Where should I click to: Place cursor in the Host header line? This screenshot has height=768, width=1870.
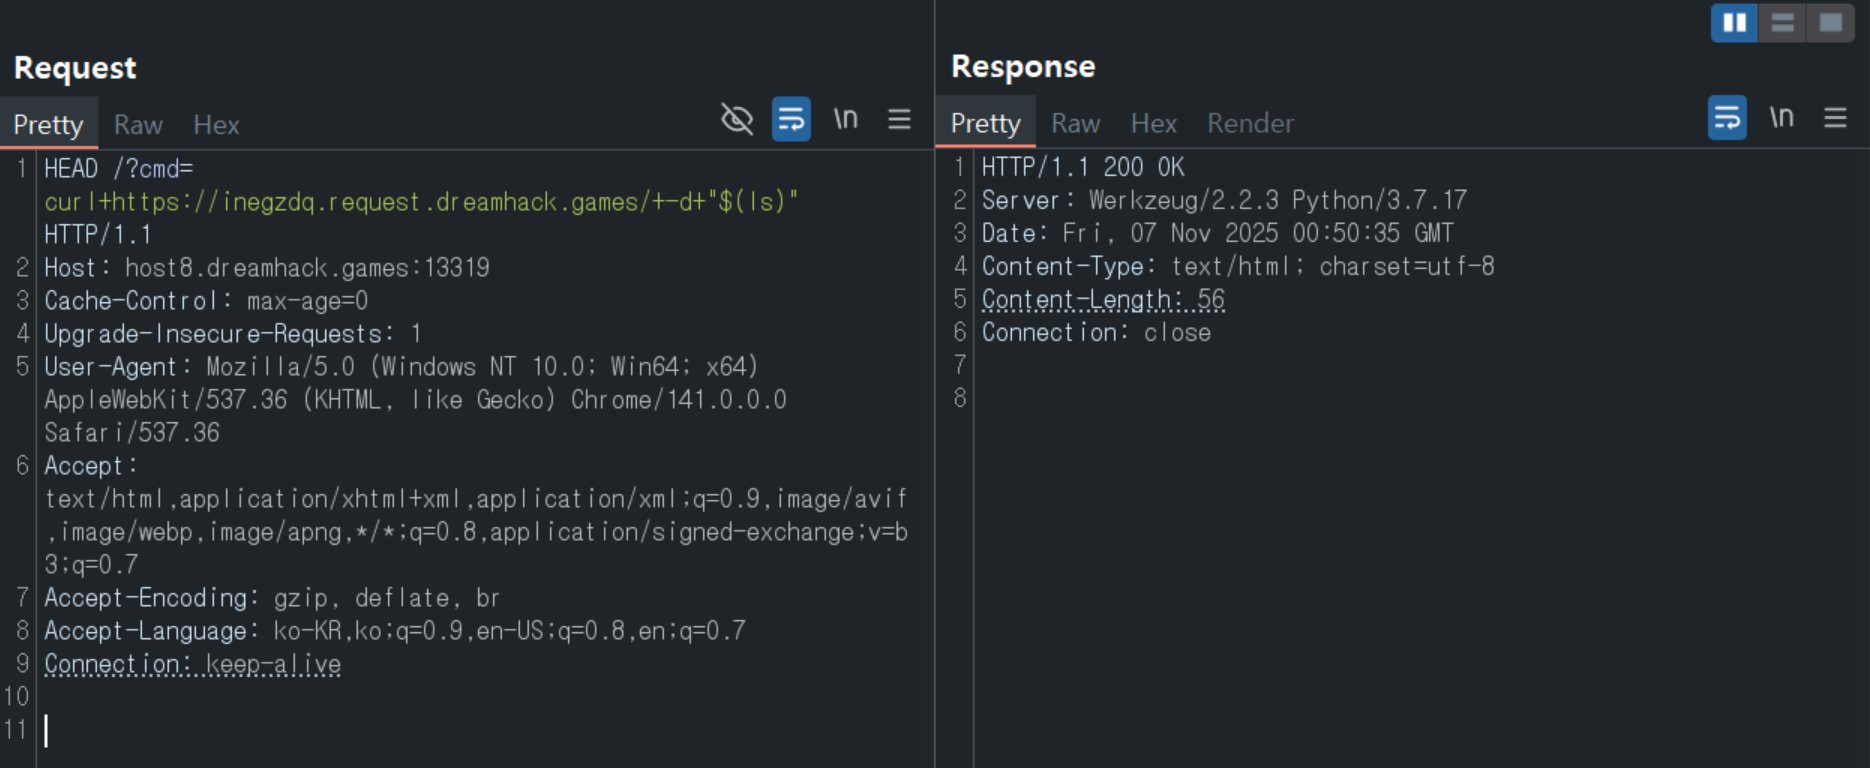pyautogui.click(x=266, y=268)
